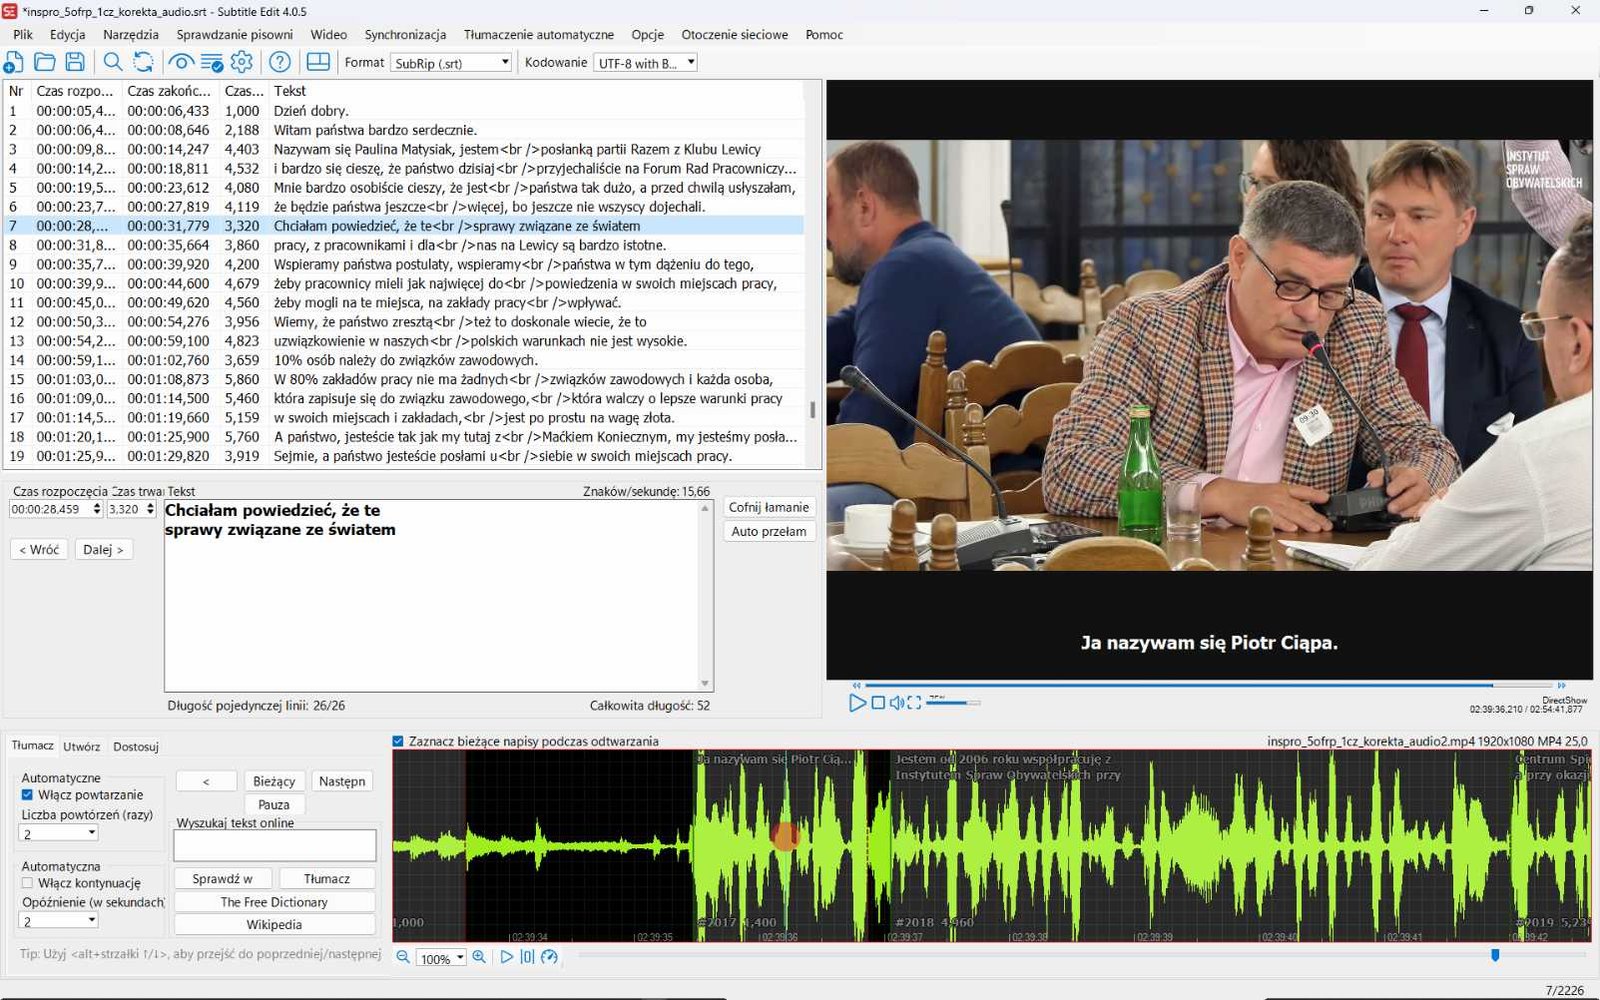Open the Synchronizacja menu
Screen dimensions: 1600x1000
(405, 34)
